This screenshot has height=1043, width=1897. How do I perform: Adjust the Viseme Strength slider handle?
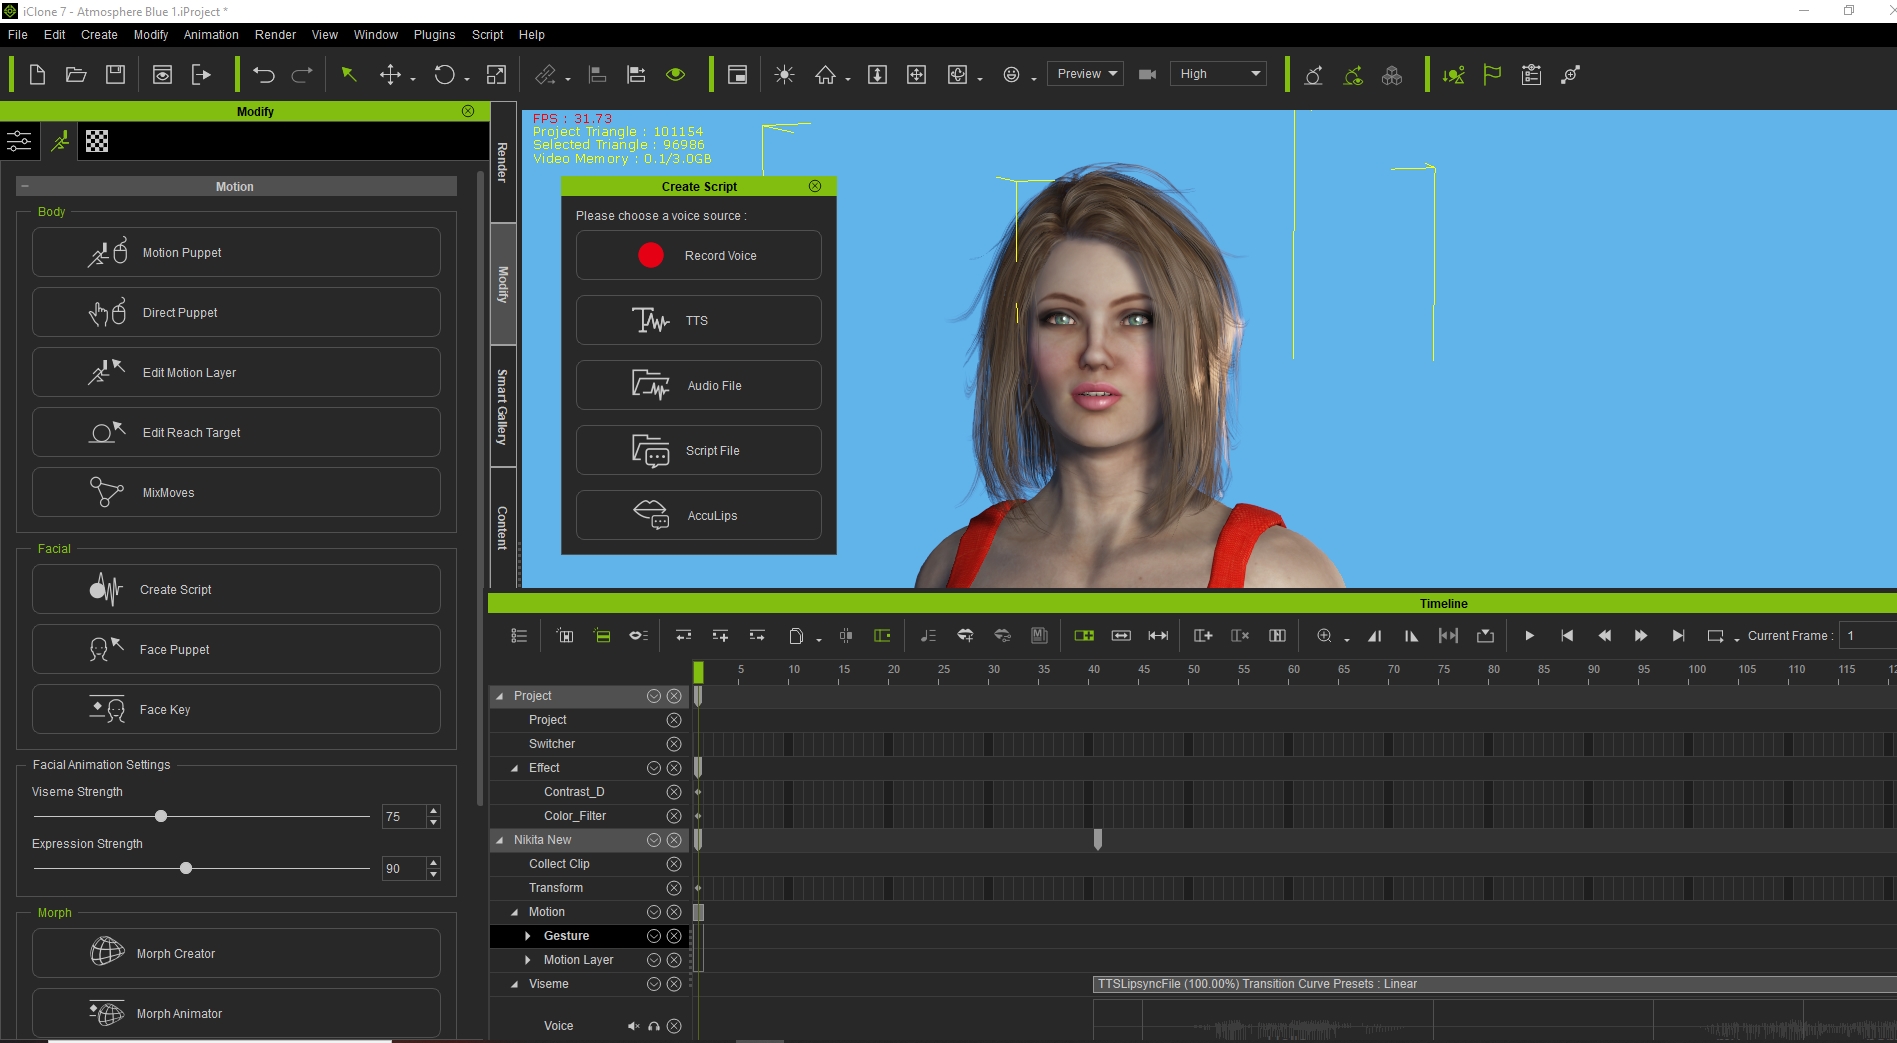point(161,816)
